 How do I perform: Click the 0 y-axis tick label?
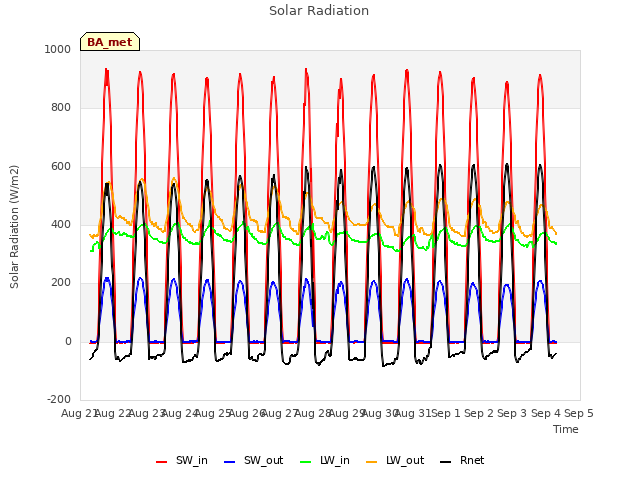[x=68, y=342]
